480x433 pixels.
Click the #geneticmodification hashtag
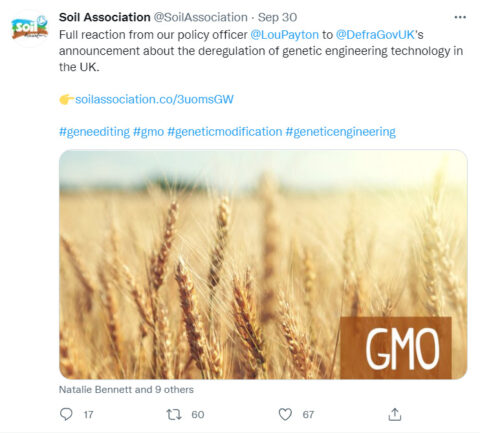(x=225, y=132)
